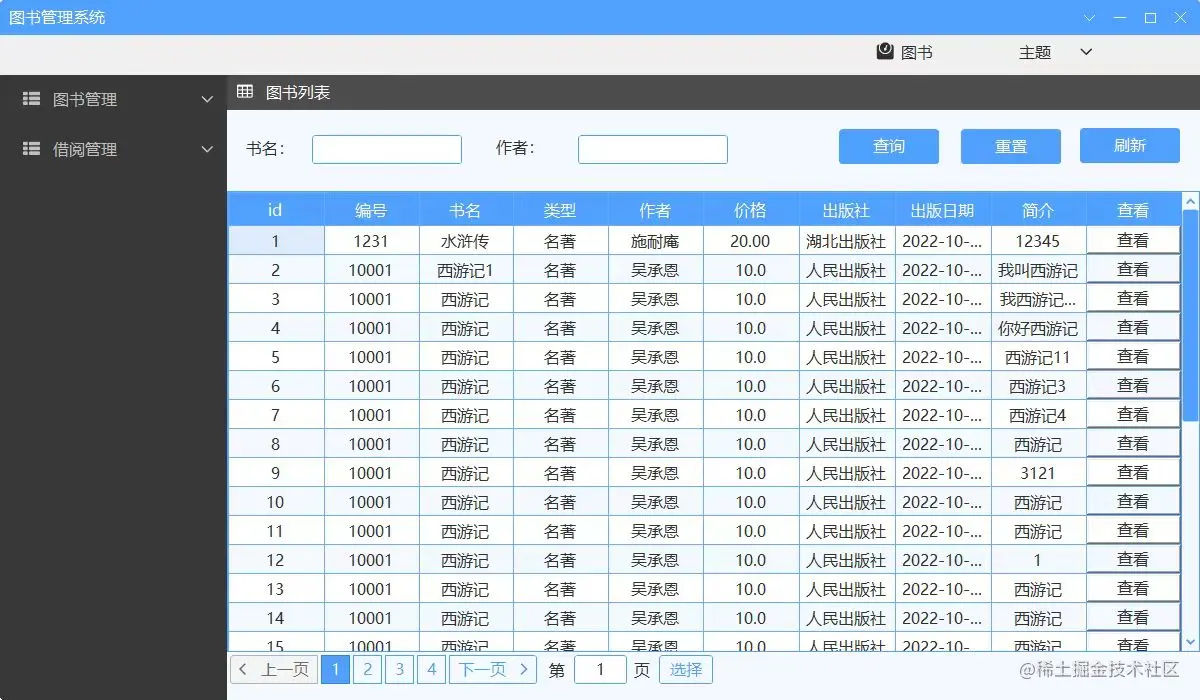The width and height of the screenshot is (1200, 700).
Task: Click the book icon in the top toolbar
Action: (x=884, y=51)
